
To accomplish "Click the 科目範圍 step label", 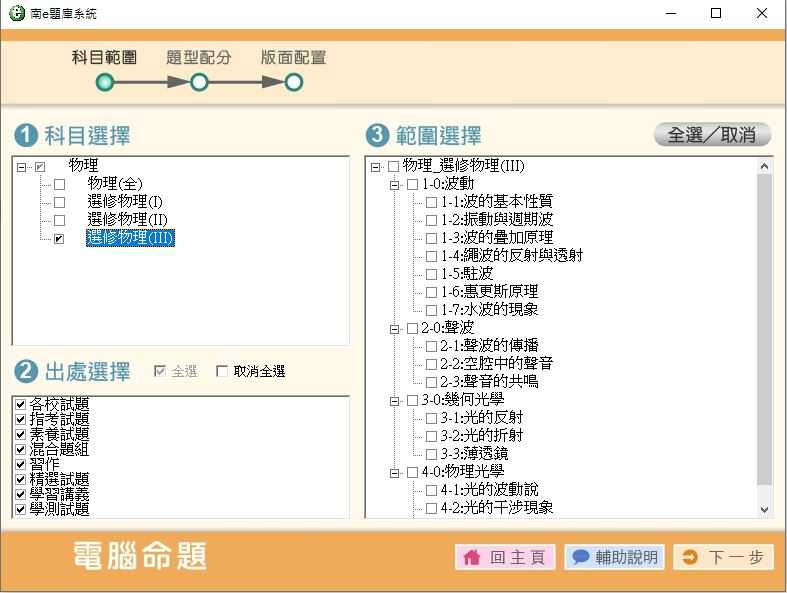I will coord(104,57).
